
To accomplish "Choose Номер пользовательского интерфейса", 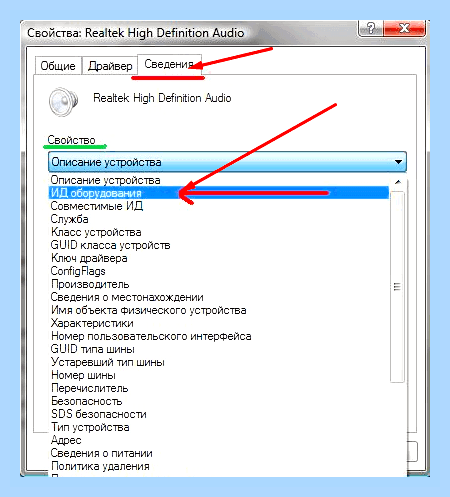I will pyautogui.click(x=219, y=336).
